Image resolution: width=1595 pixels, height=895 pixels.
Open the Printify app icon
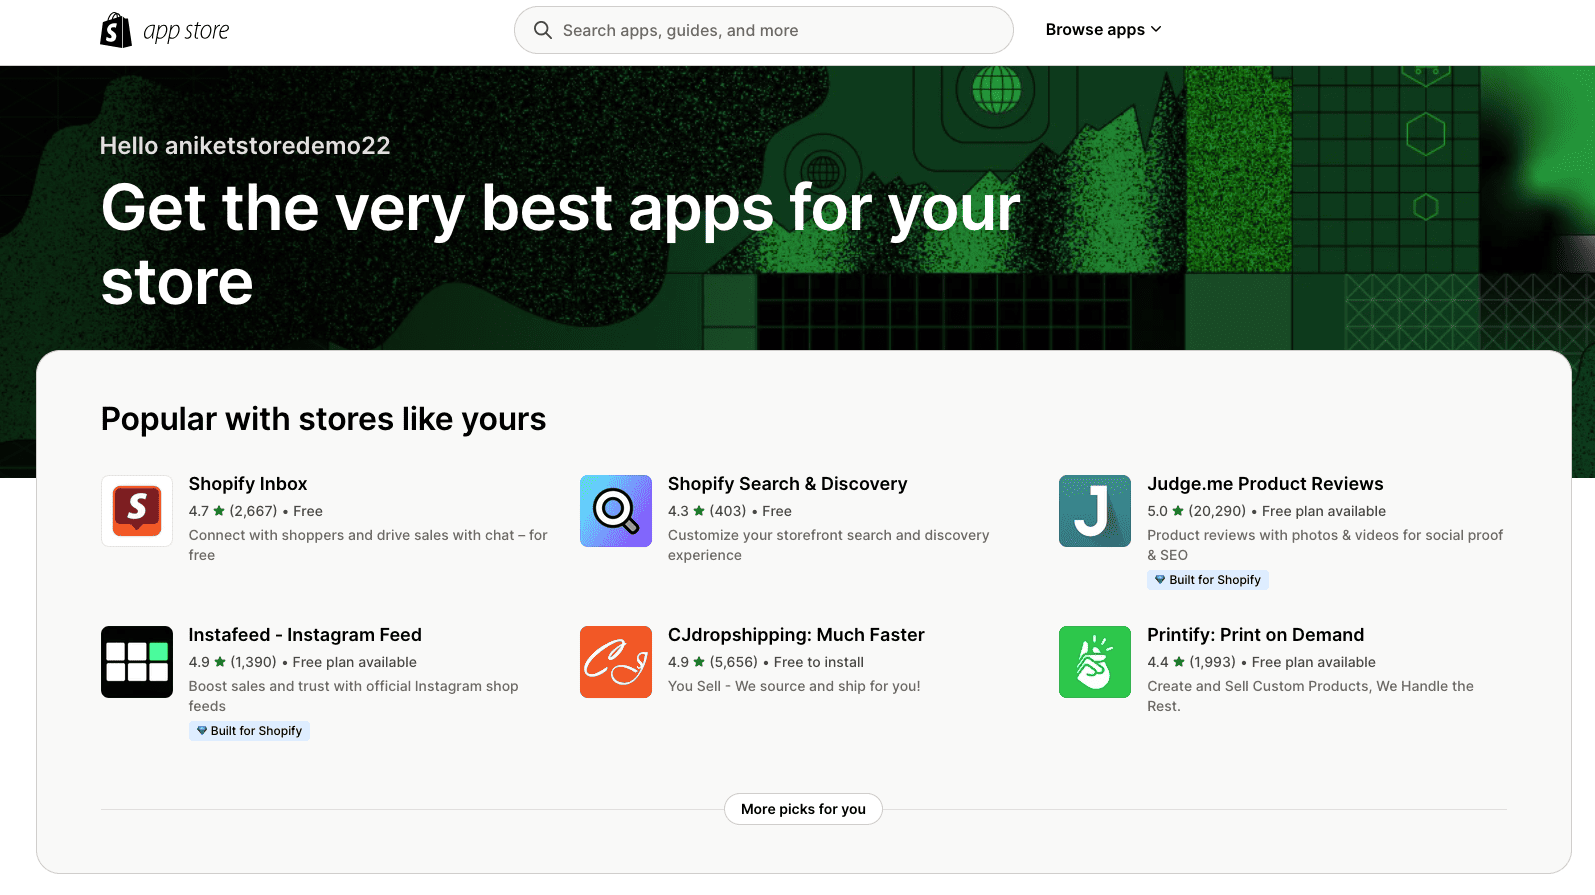coord(1095,662)
